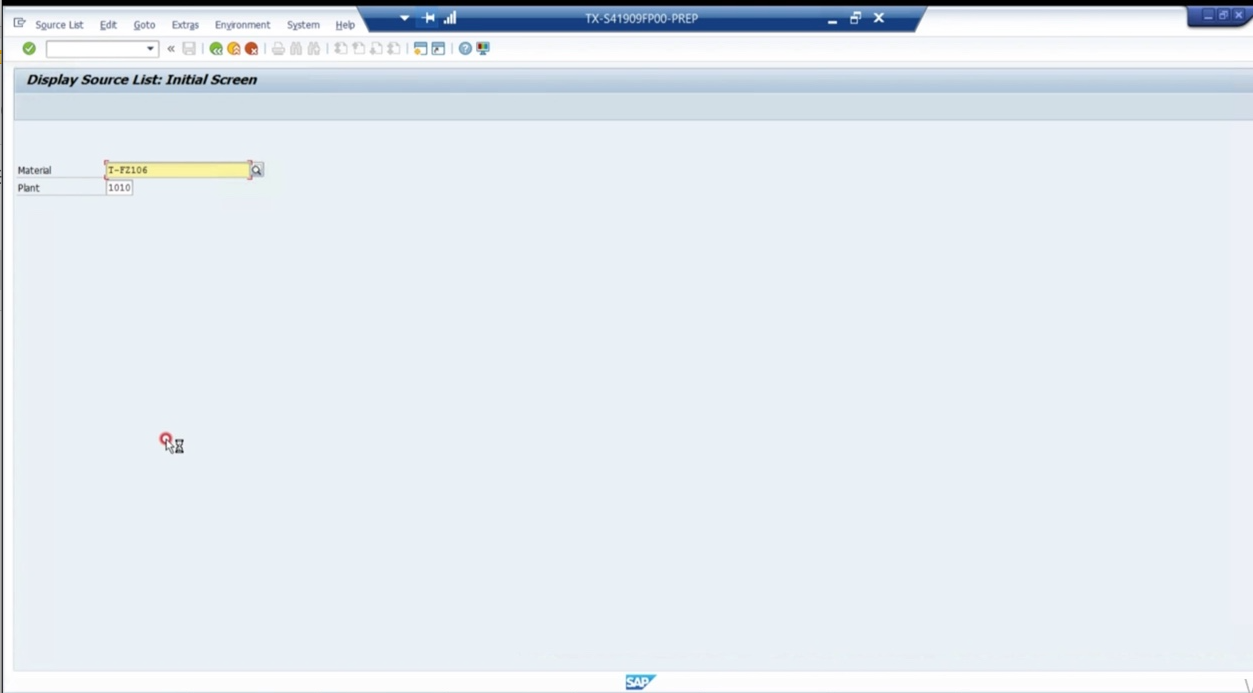The image size is (1253, 693).
Task: Open the System menu
Action: 303,25
